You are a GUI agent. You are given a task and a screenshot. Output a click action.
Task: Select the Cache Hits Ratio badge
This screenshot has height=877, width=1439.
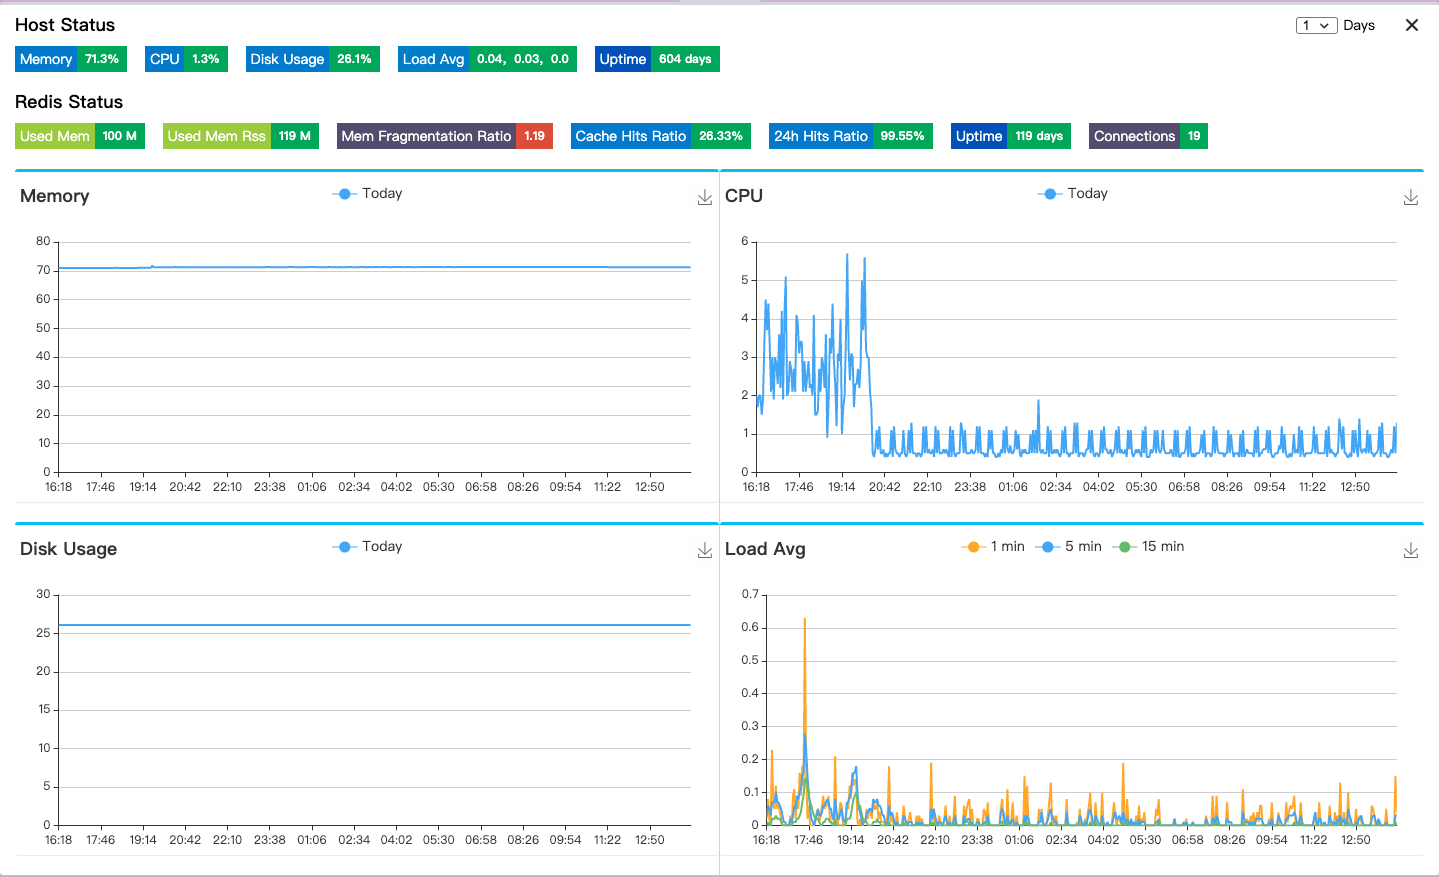pos(661,136)
